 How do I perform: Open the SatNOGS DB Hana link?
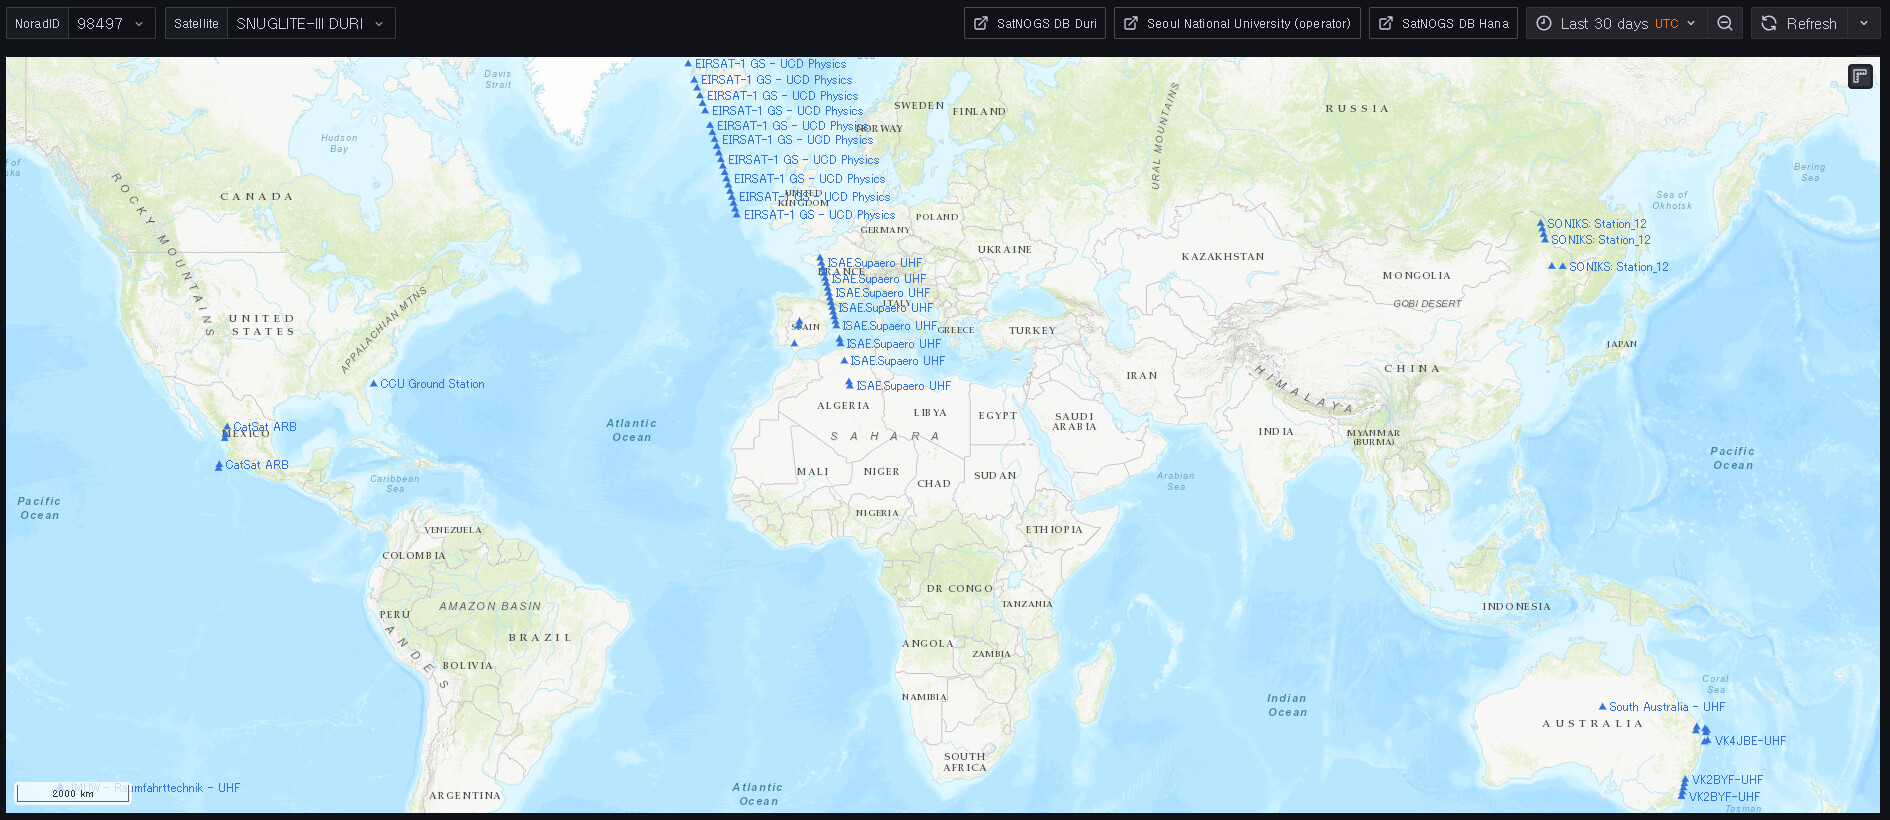click(x=1443, y=23)
